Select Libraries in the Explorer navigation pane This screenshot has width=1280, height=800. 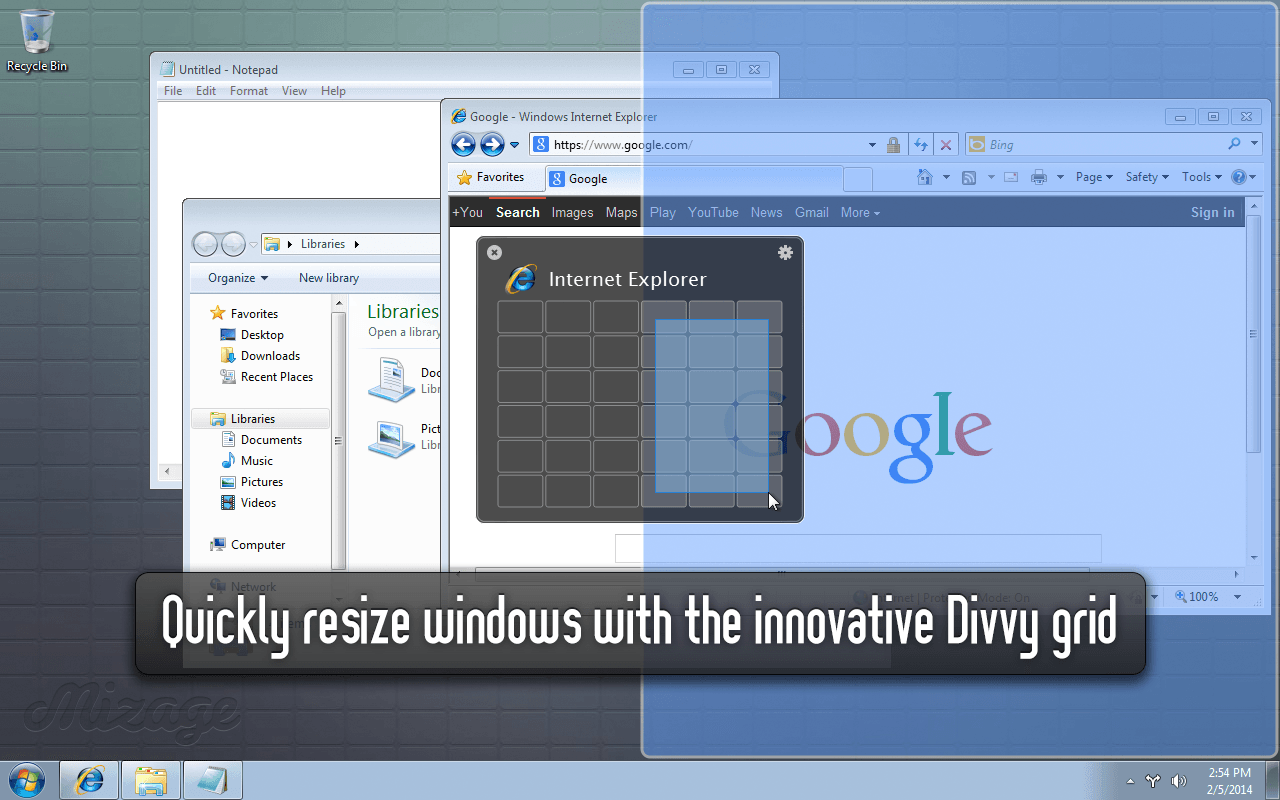pos(253,419)
